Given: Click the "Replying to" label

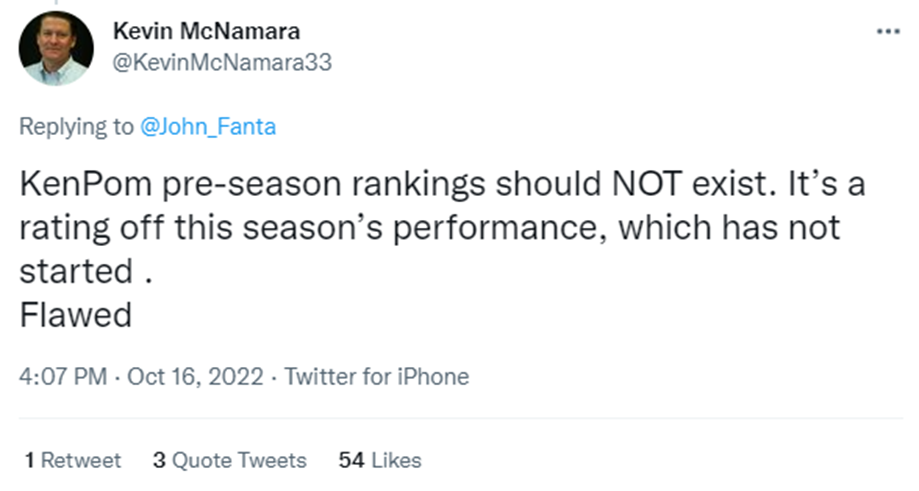Looking at the screenshot, I should pyautogui.click(x=76, y=127).
